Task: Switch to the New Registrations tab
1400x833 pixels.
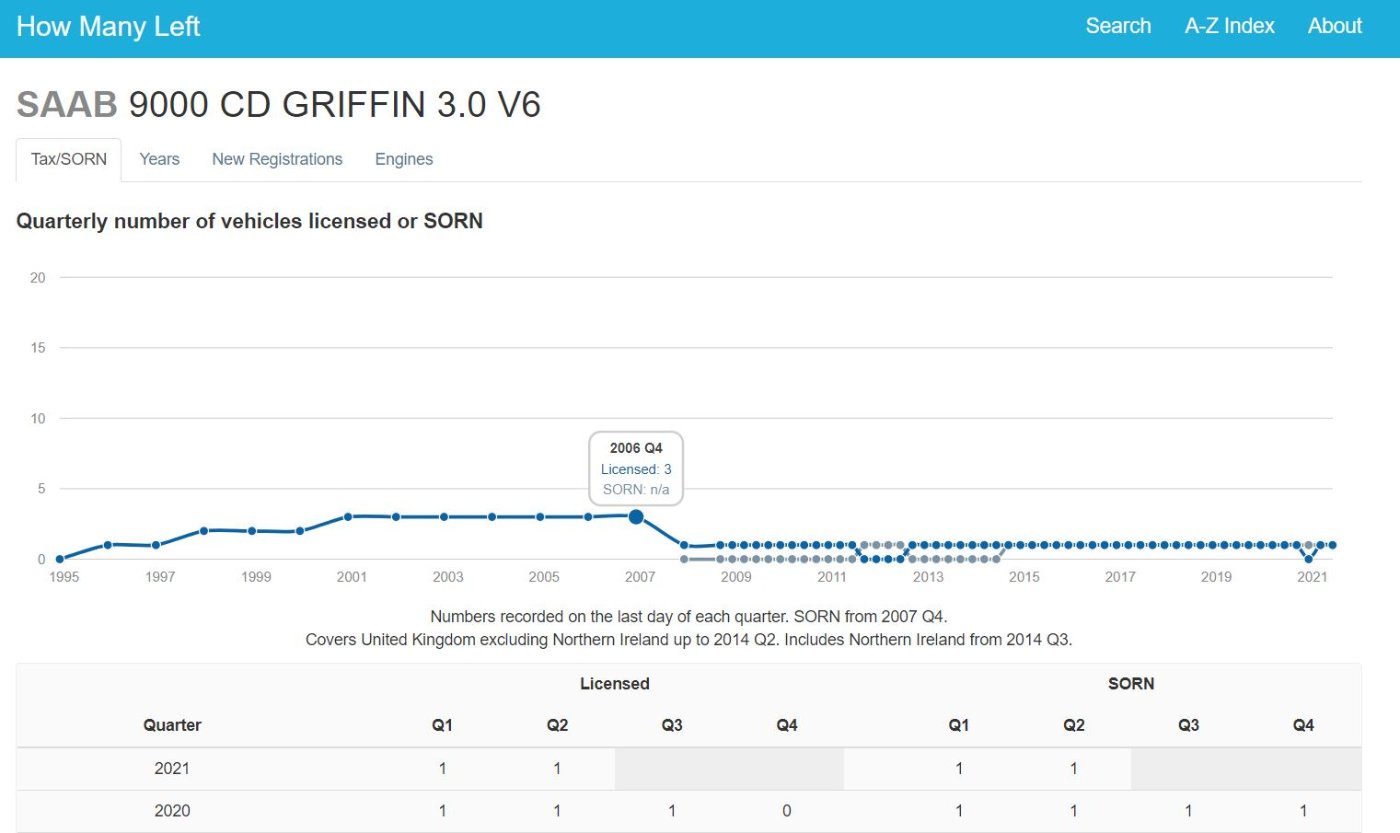Action: point(277,160)
